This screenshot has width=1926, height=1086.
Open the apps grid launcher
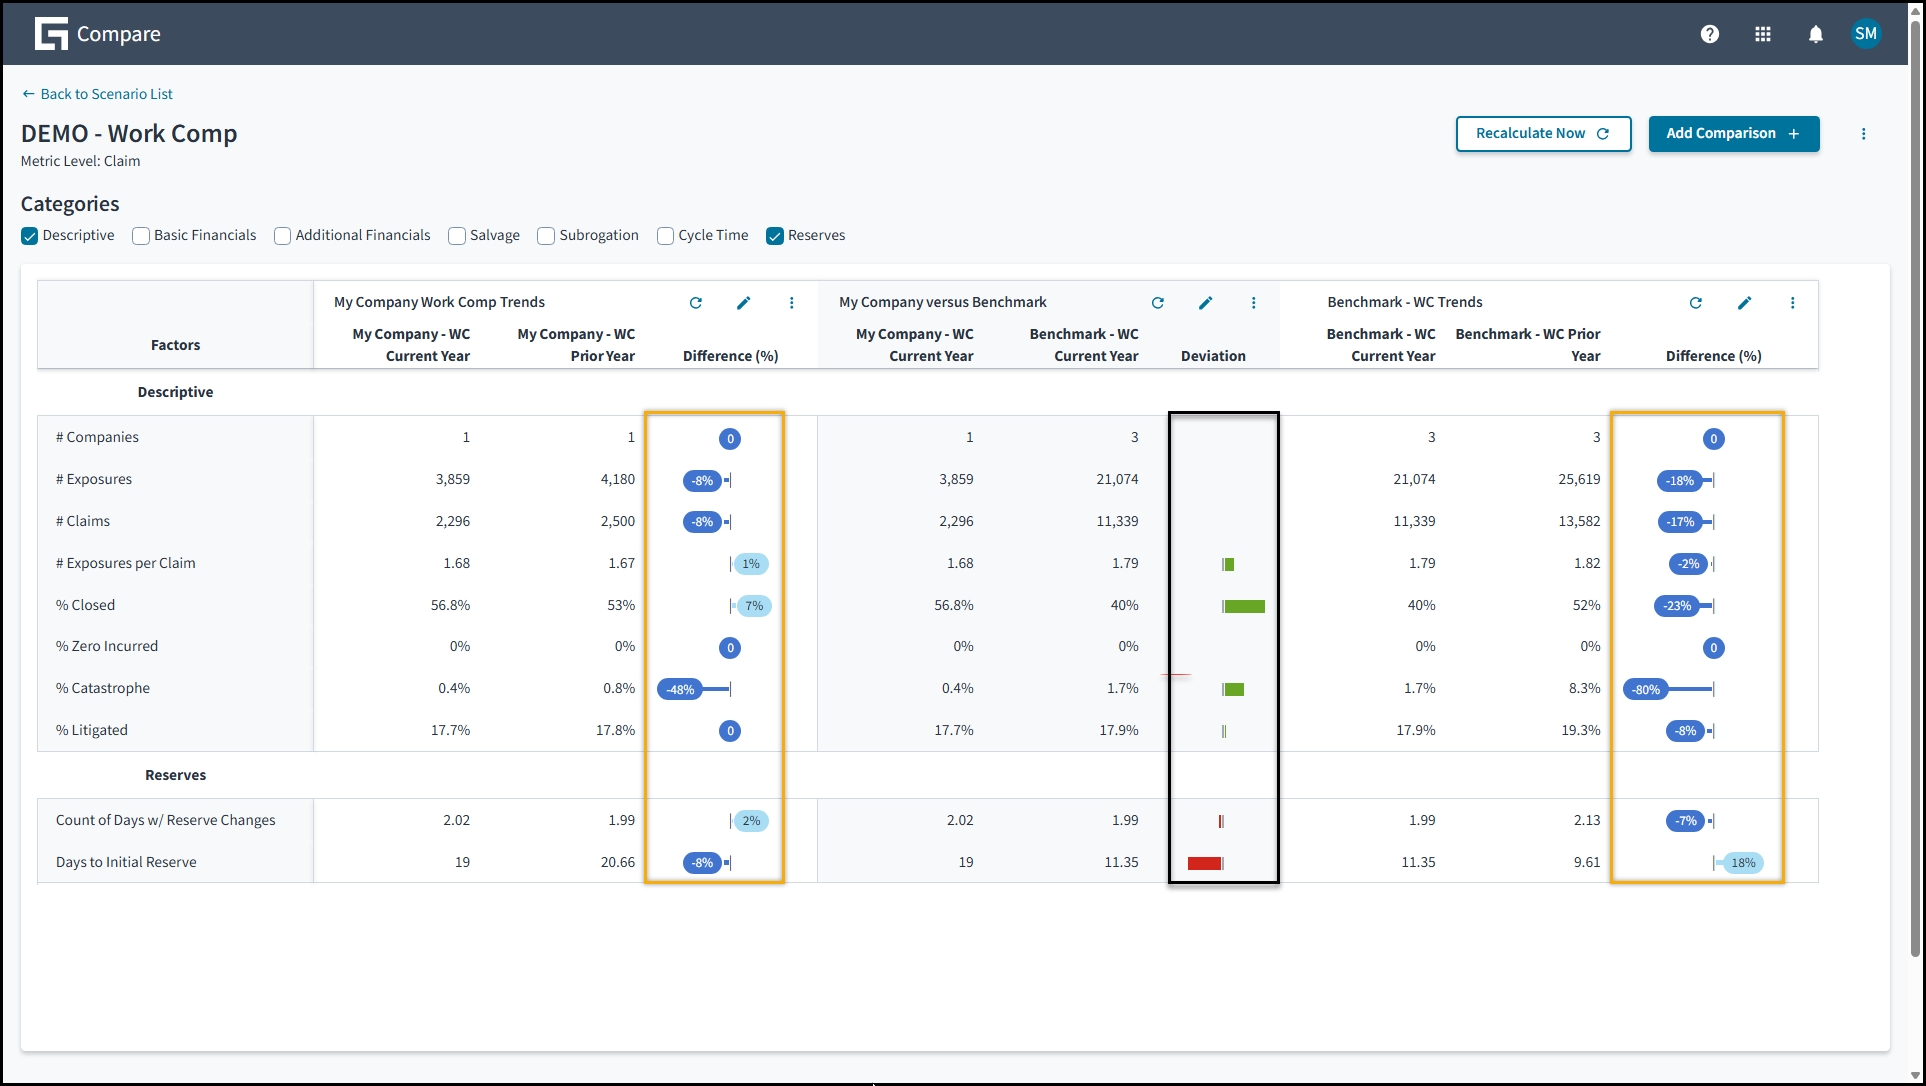coord(1762,34)
